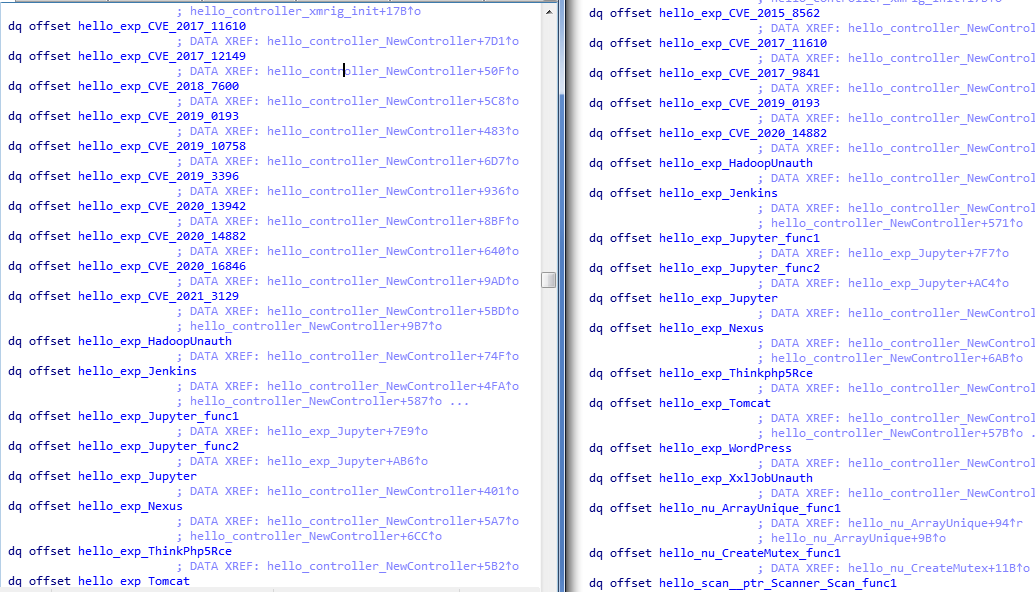The width and height of the screenshot is (1035, 592).
Task: Follow the hello_exp_Jupyter+7F7 cross-reference
Action: [x=929, y=253]
